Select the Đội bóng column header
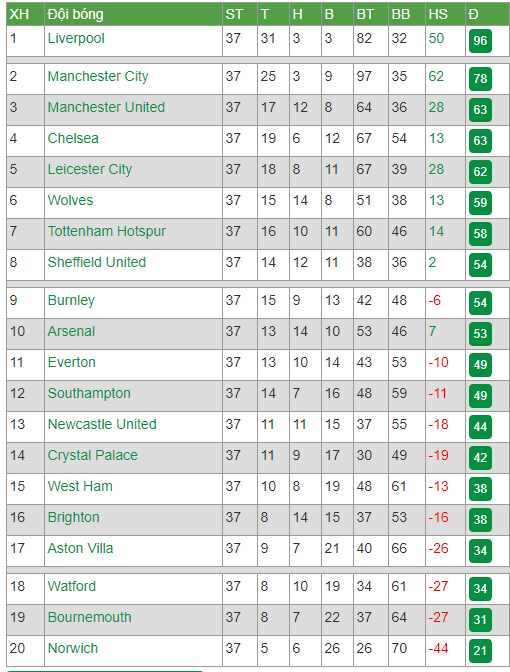Viewport: 510px width, 672px height. click(x=75, y=15)
